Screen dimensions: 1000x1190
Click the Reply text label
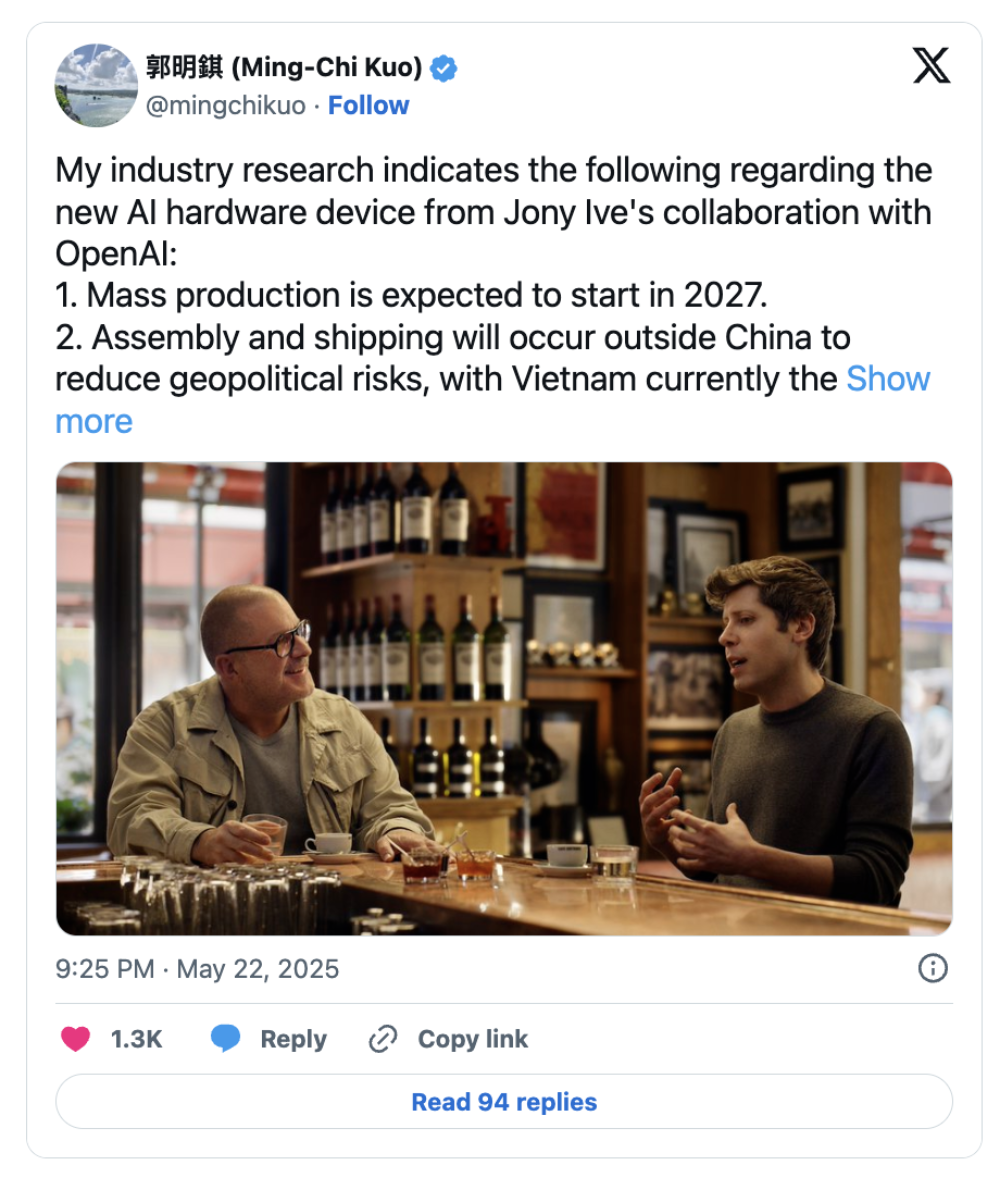click(294, 1039)
